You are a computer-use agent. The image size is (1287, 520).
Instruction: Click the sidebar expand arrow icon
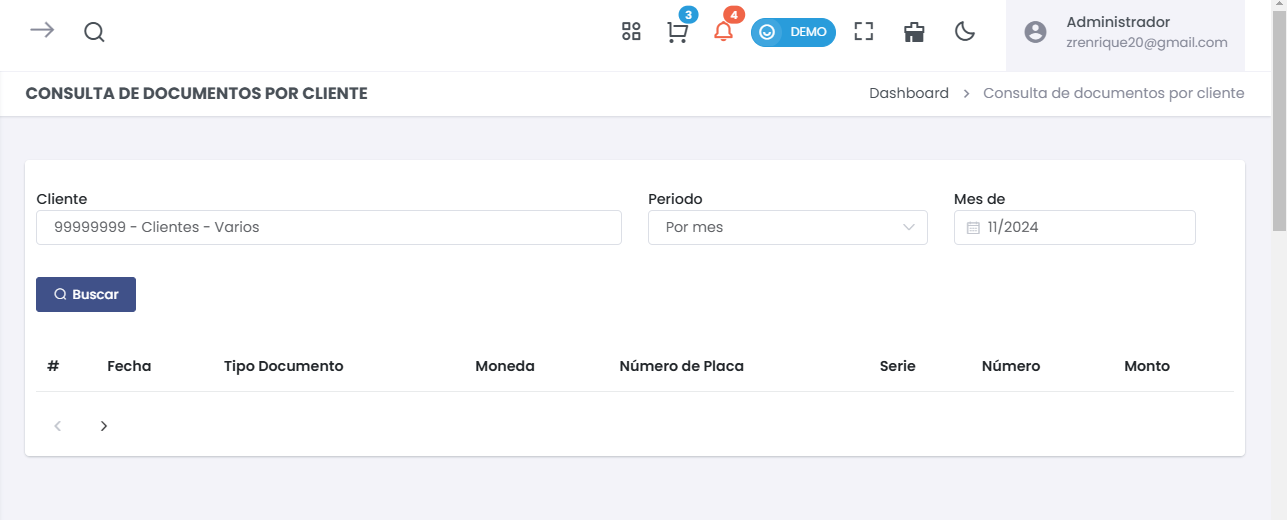(x=42, y=30)
